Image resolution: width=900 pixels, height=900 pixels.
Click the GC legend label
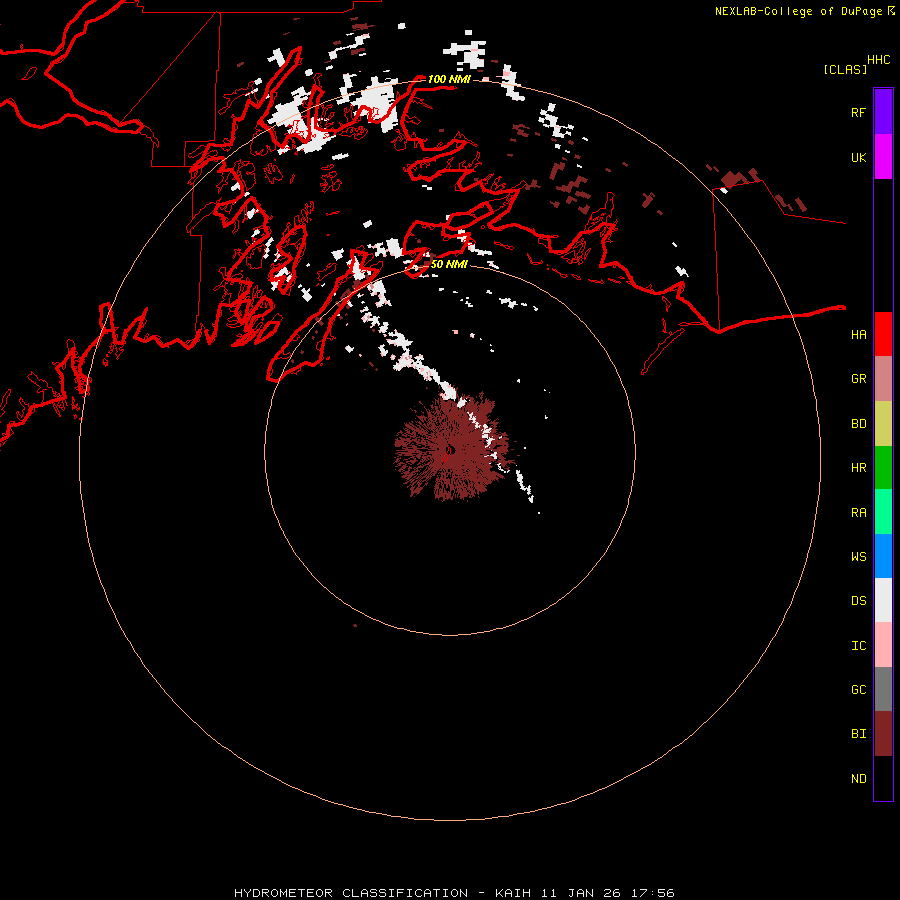(858, 690)
